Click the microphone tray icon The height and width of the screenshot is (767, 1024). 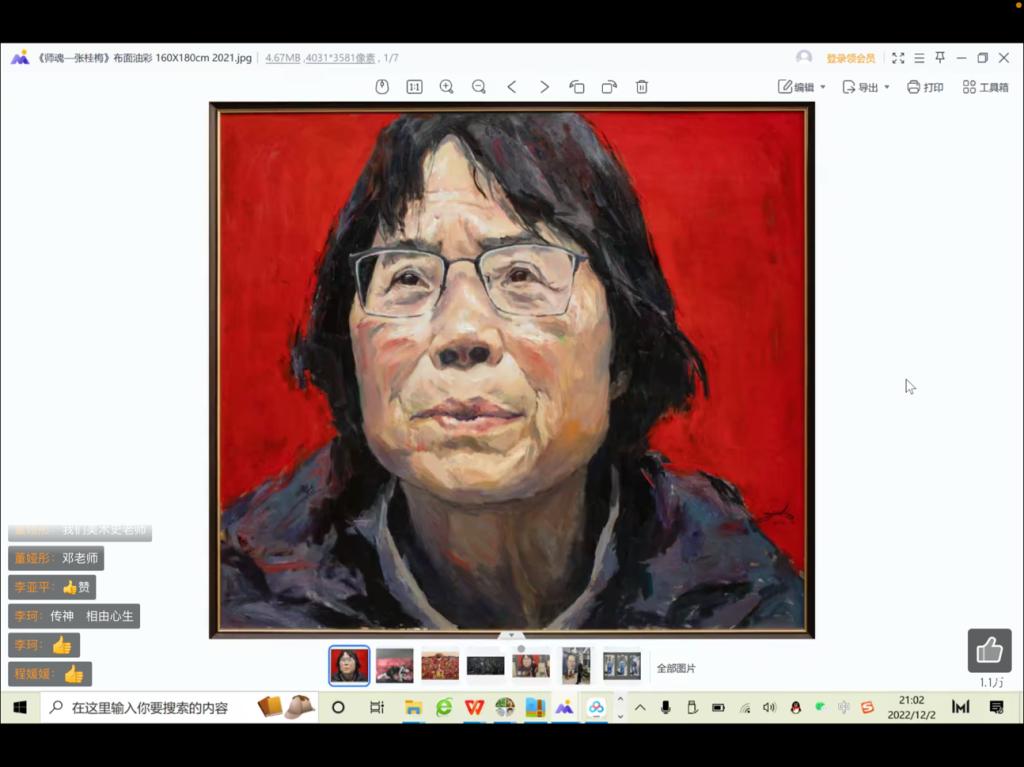(665, 707)
